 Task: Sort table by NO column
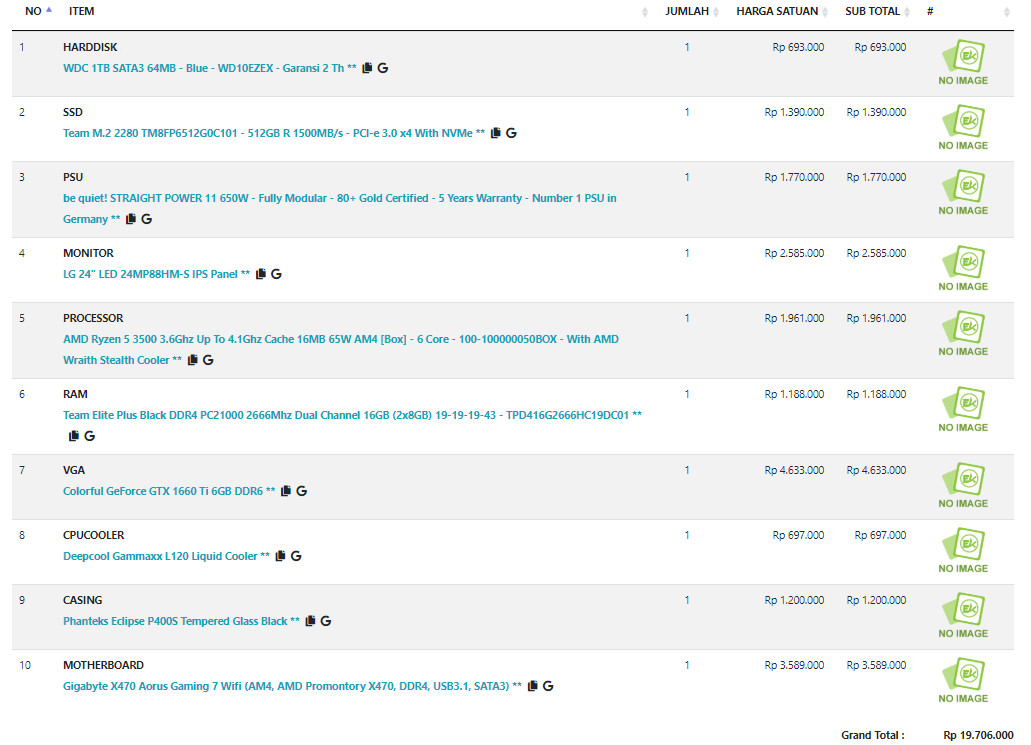click(x=38, y=11)
